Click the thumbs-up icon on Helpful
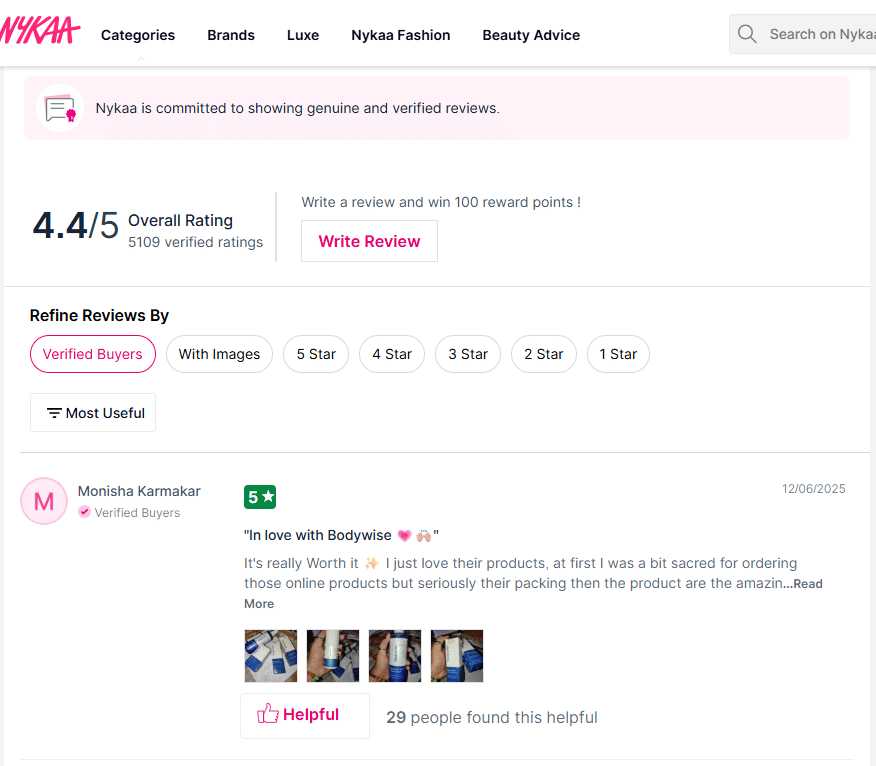The height and width of the screenshot is (766, 876). click(x=268, y=714)
